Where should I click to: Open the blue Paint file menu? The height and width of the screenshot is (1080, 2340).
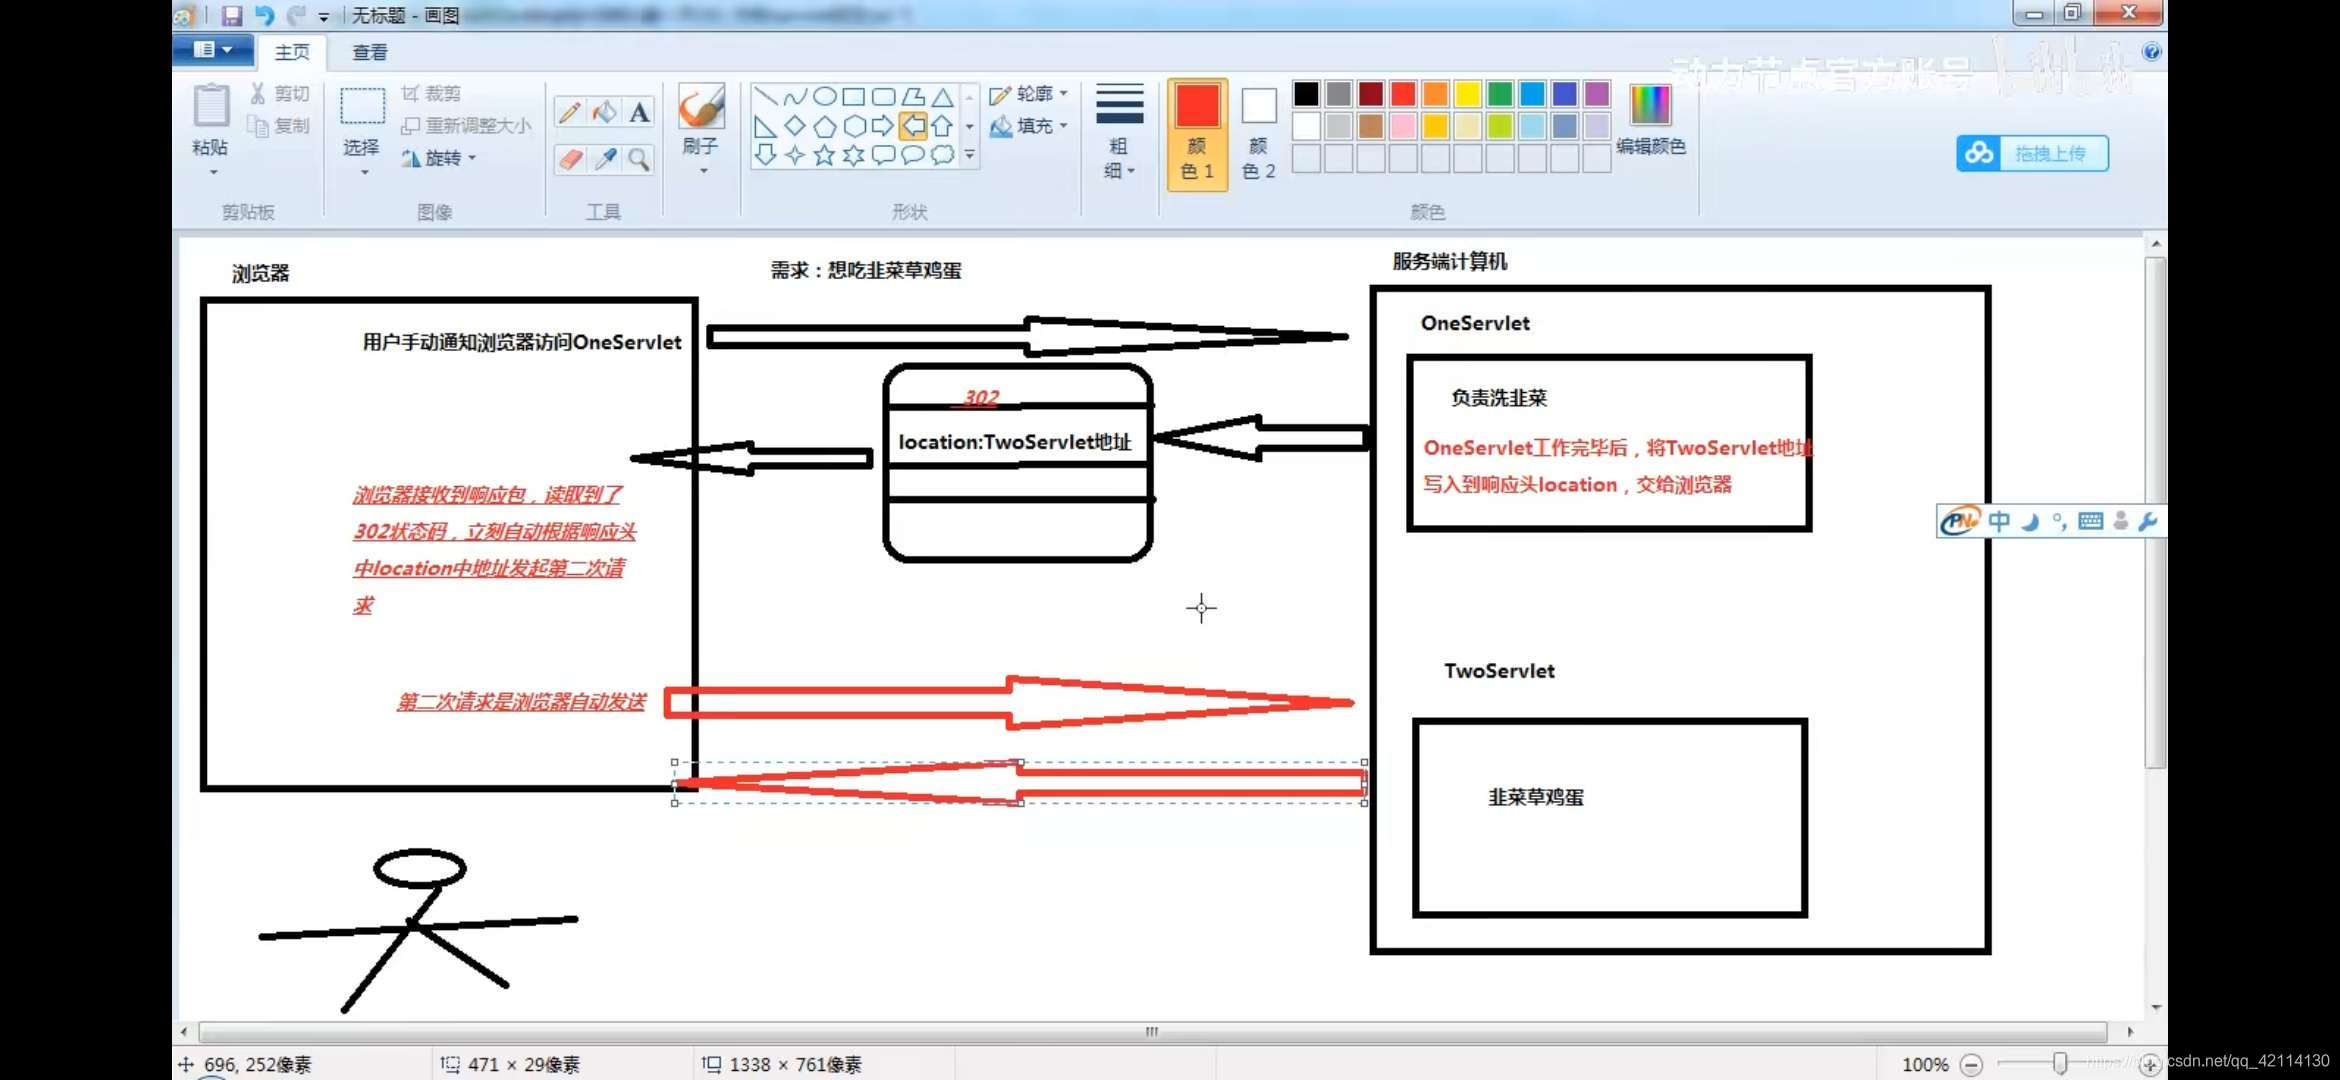tap(212, 50)
